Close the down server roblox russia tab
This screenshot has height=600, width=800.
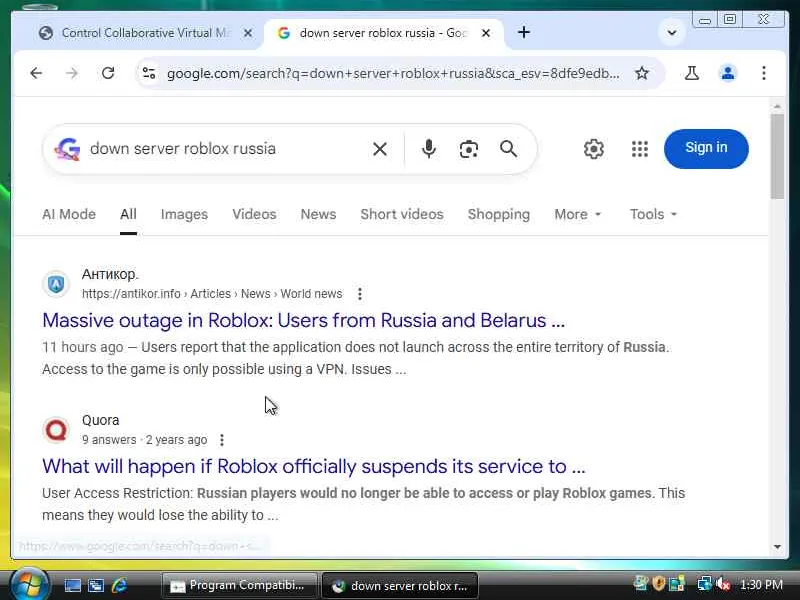click(486, 33)
